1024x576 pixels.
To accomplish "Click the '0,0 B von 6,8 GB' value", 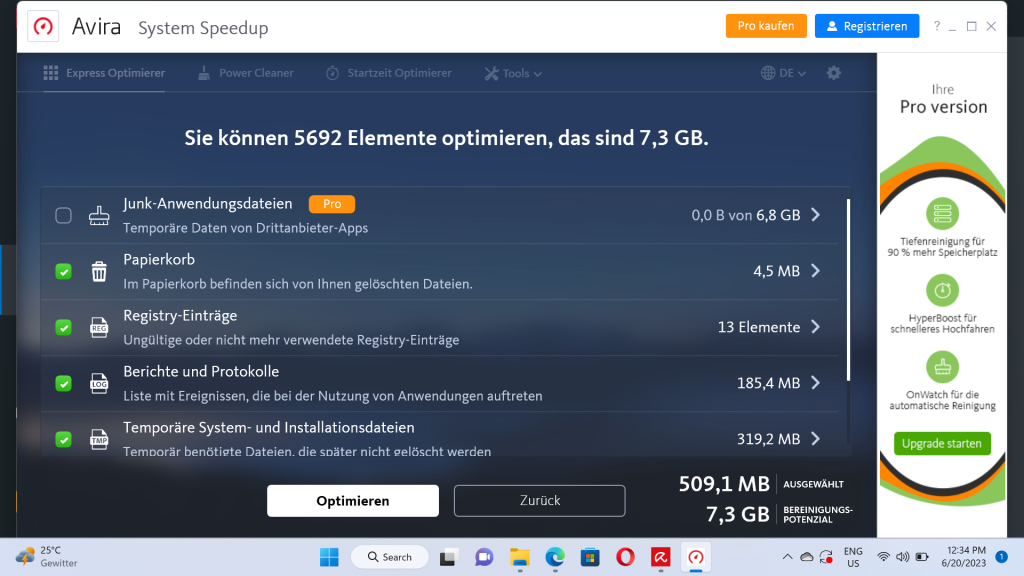I will (x=746, y=216).
